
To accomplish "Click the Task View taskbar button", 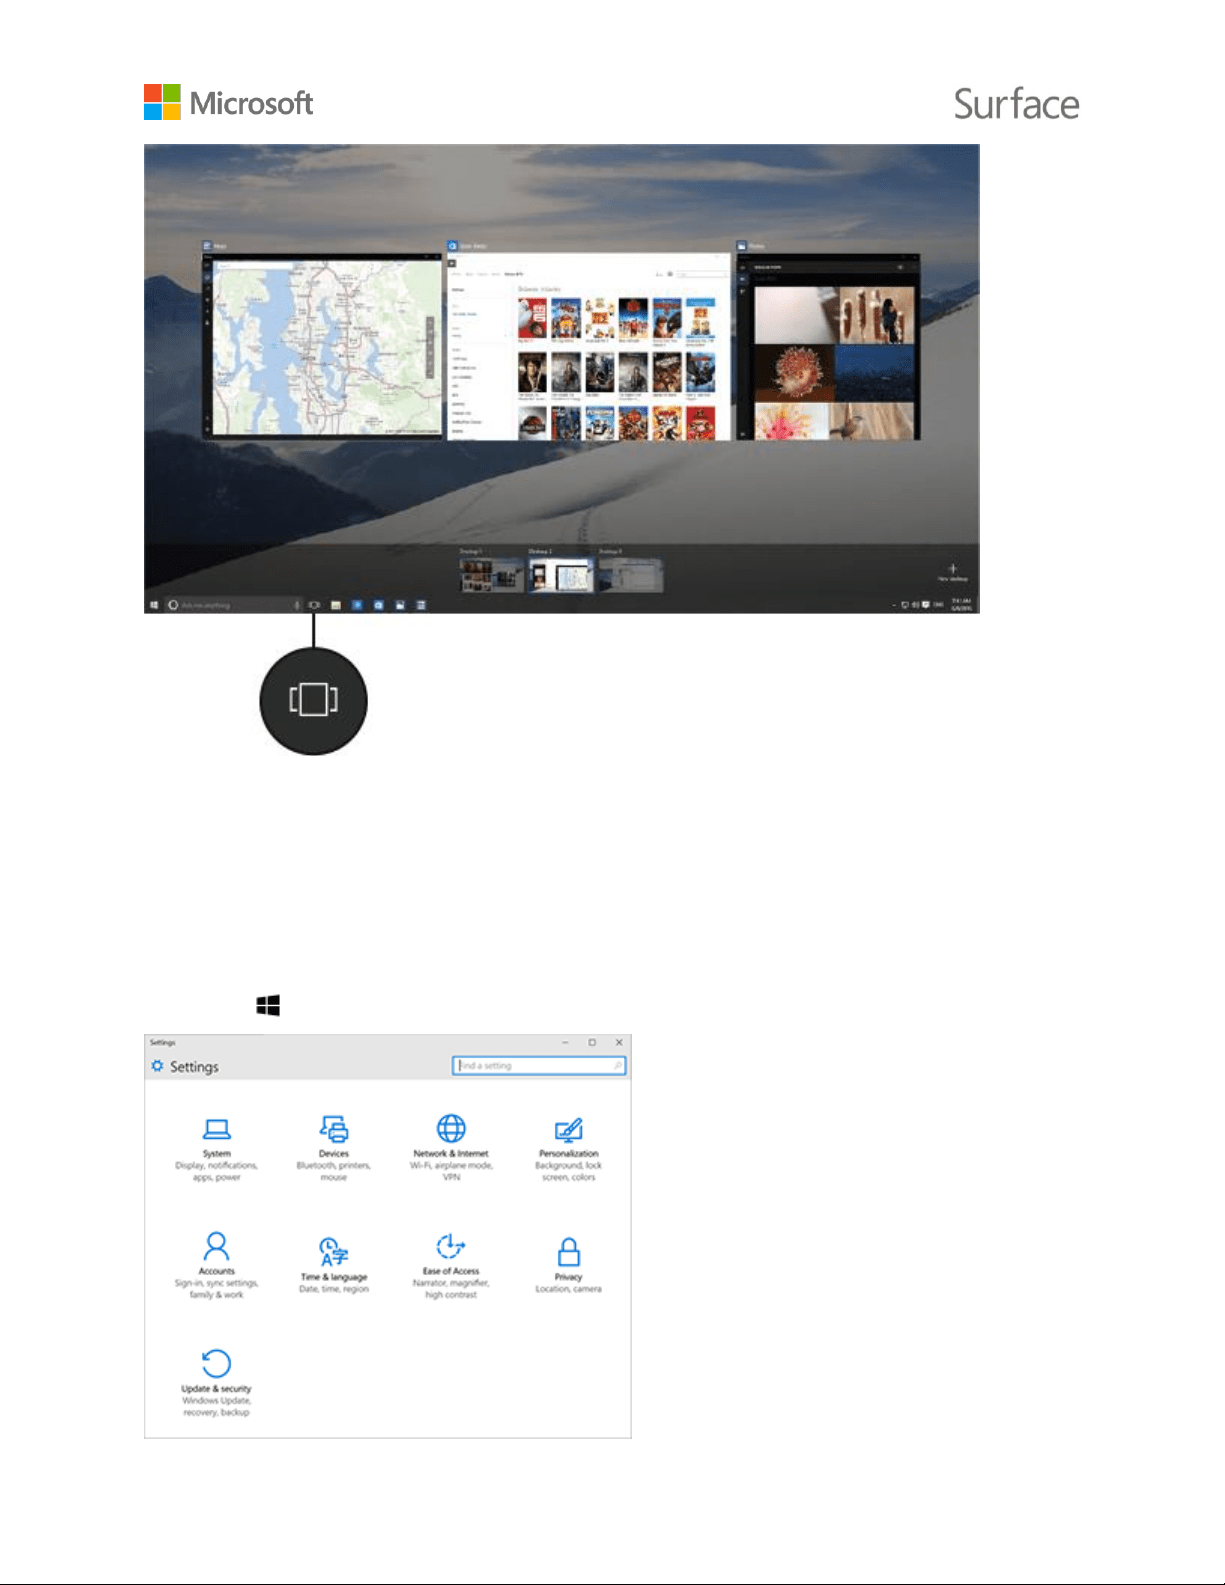I will pos(314,605).
